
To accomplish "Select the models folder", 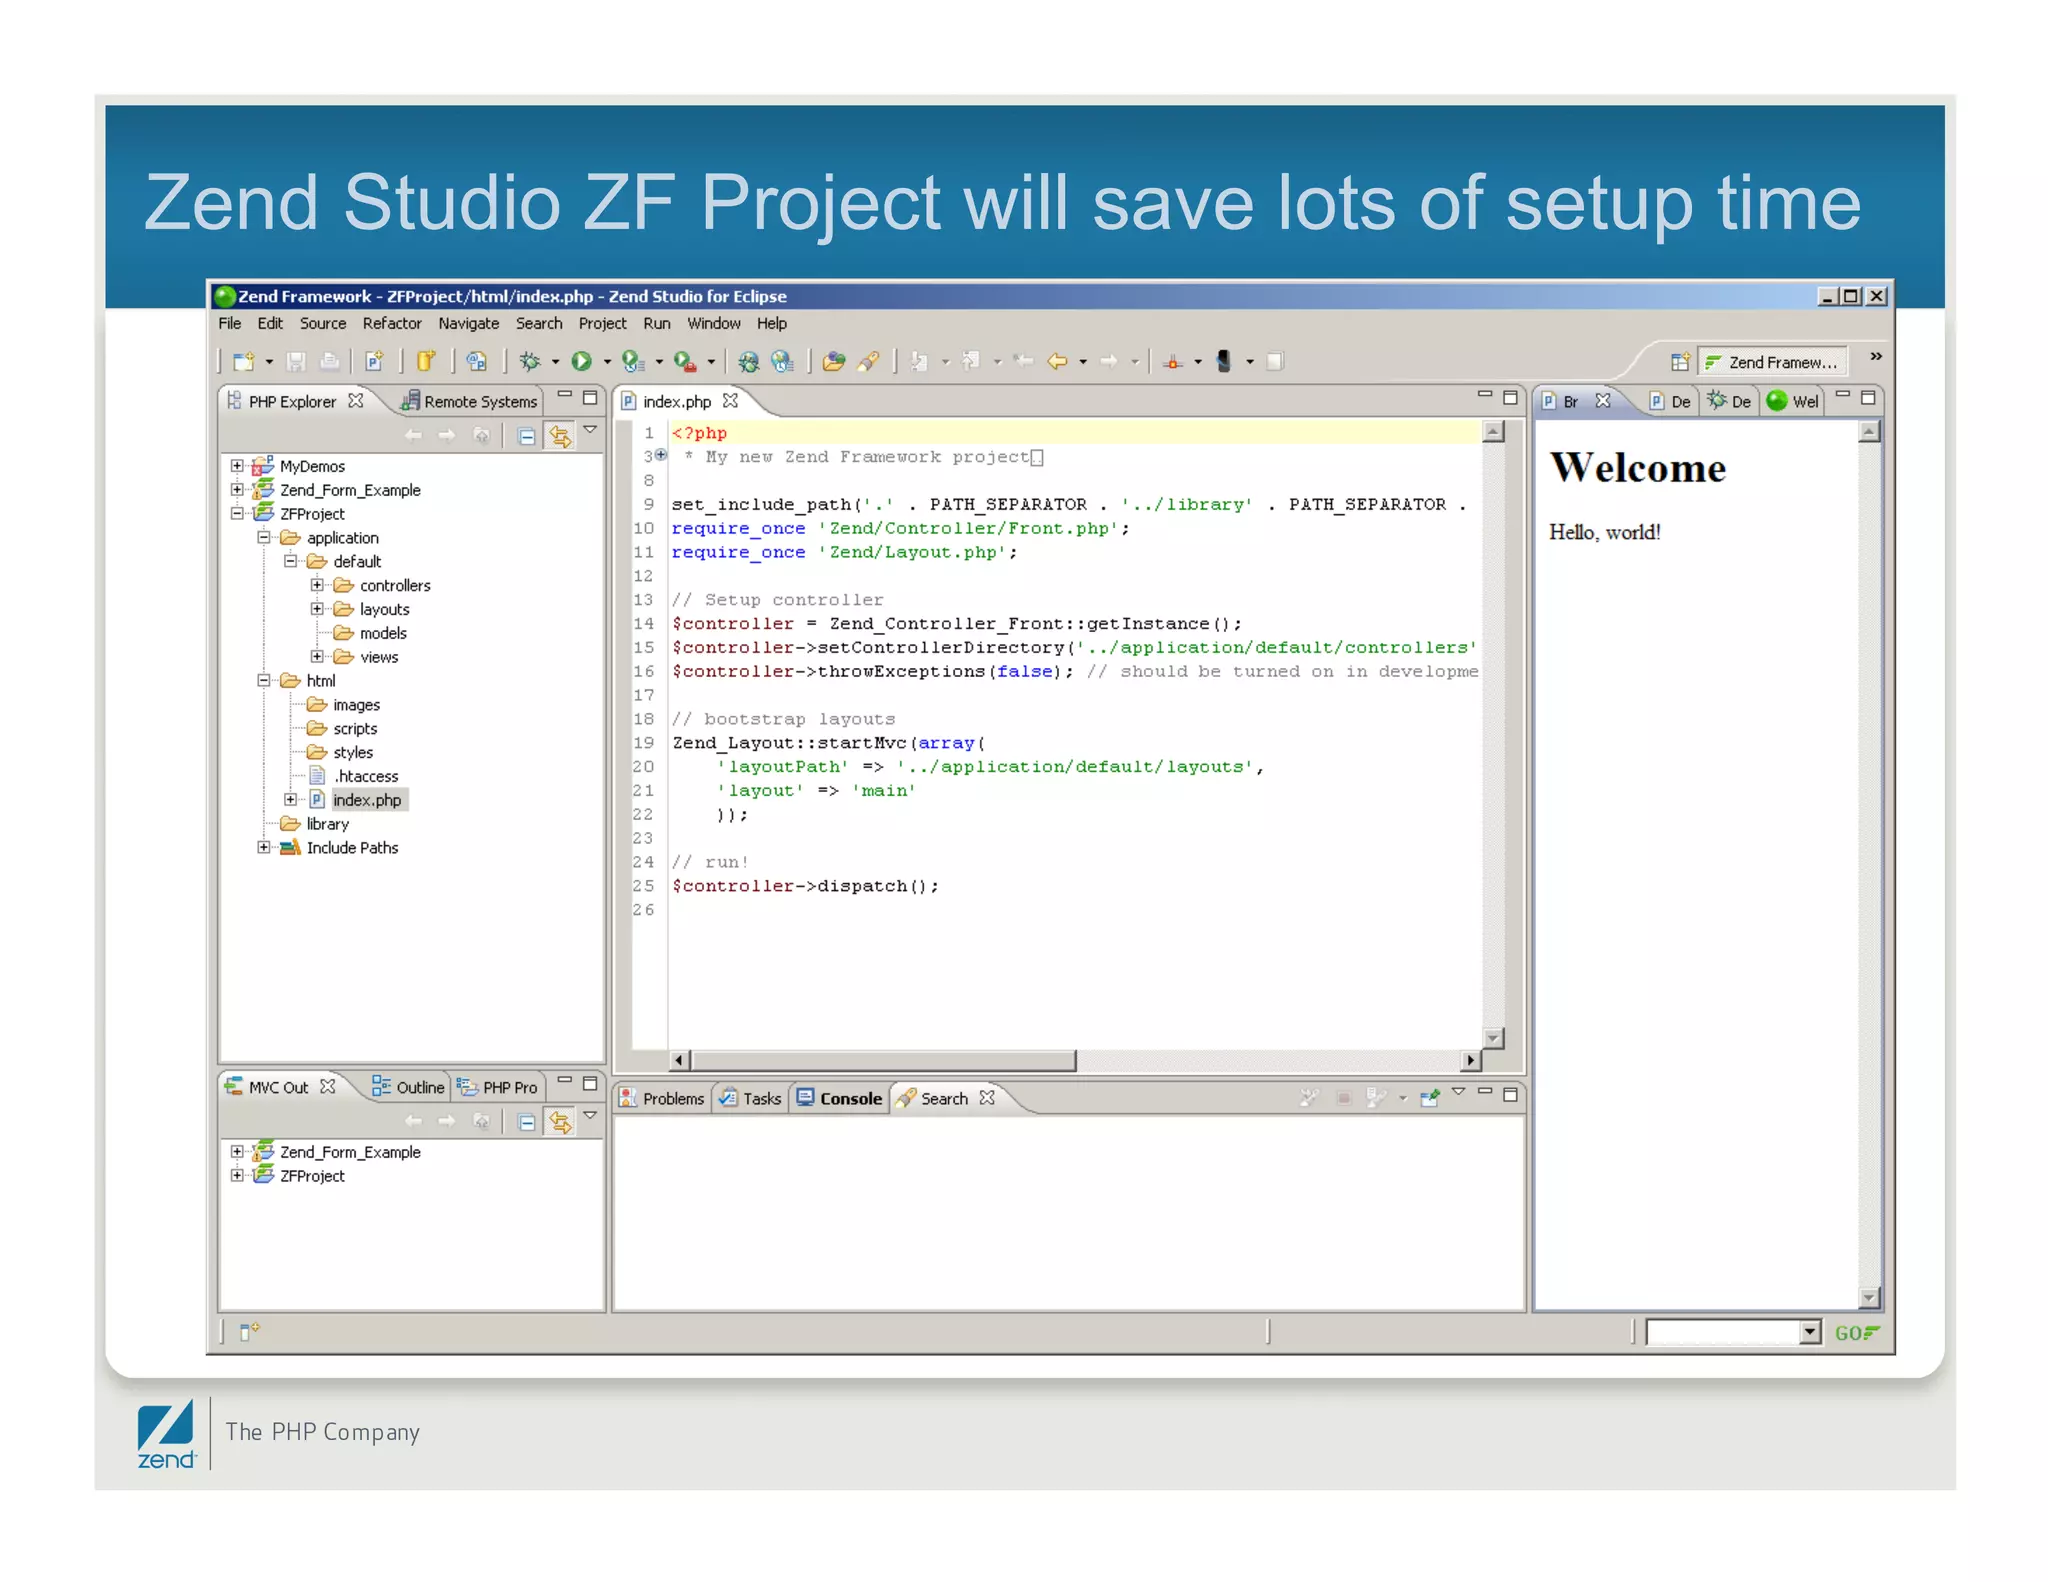I will (382, 633).
